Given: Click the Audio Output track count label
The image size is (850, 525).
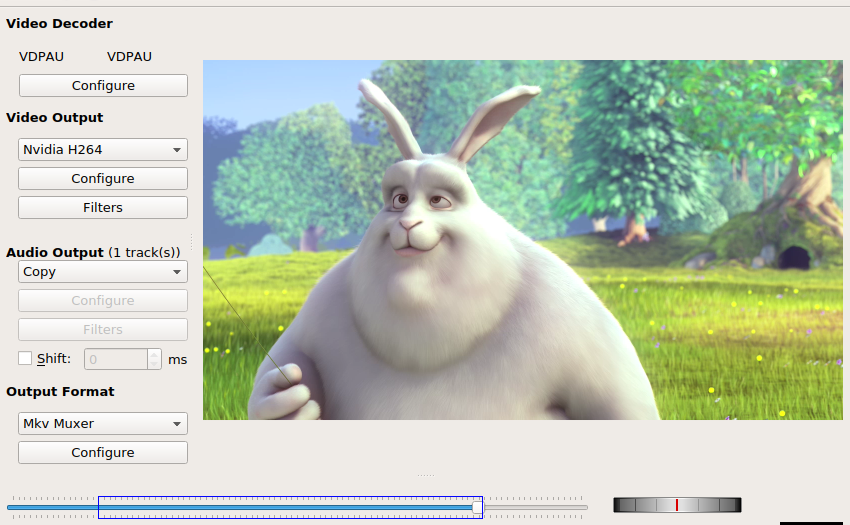Looking at the screenshot, I should 144,253.
